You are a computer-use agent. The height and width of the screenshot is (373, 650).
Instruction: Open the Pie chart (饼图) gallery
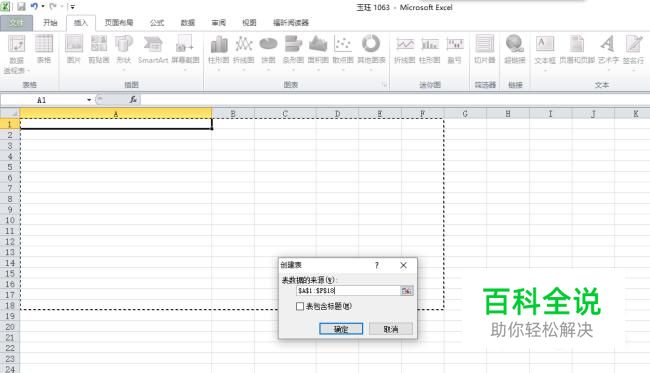tap(268, 52)
